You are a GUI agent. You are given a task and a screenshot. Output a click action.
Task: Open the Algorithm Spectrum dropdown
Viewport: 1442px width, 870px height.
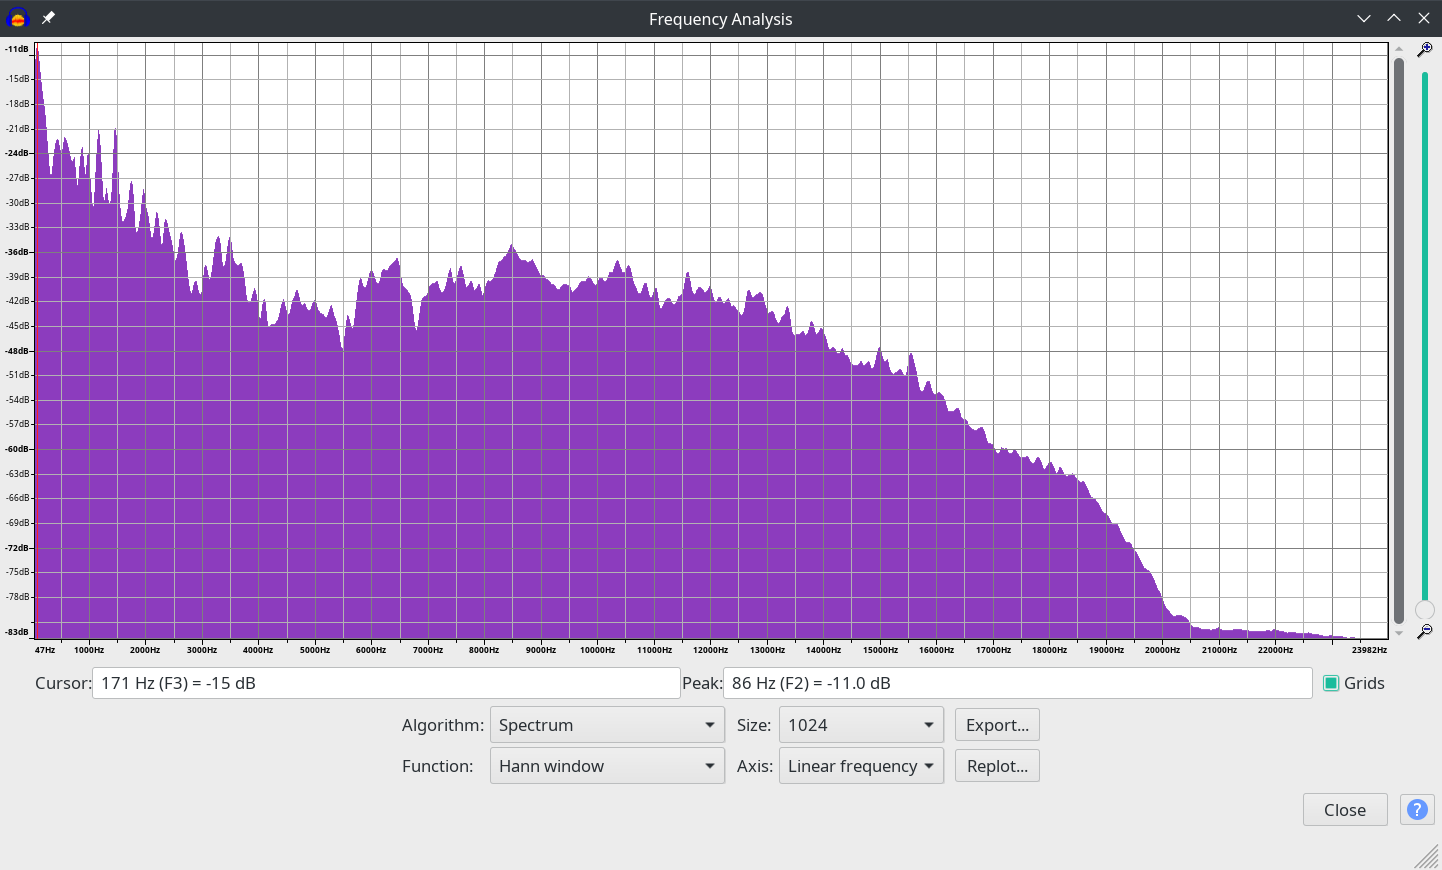(607, 725)
